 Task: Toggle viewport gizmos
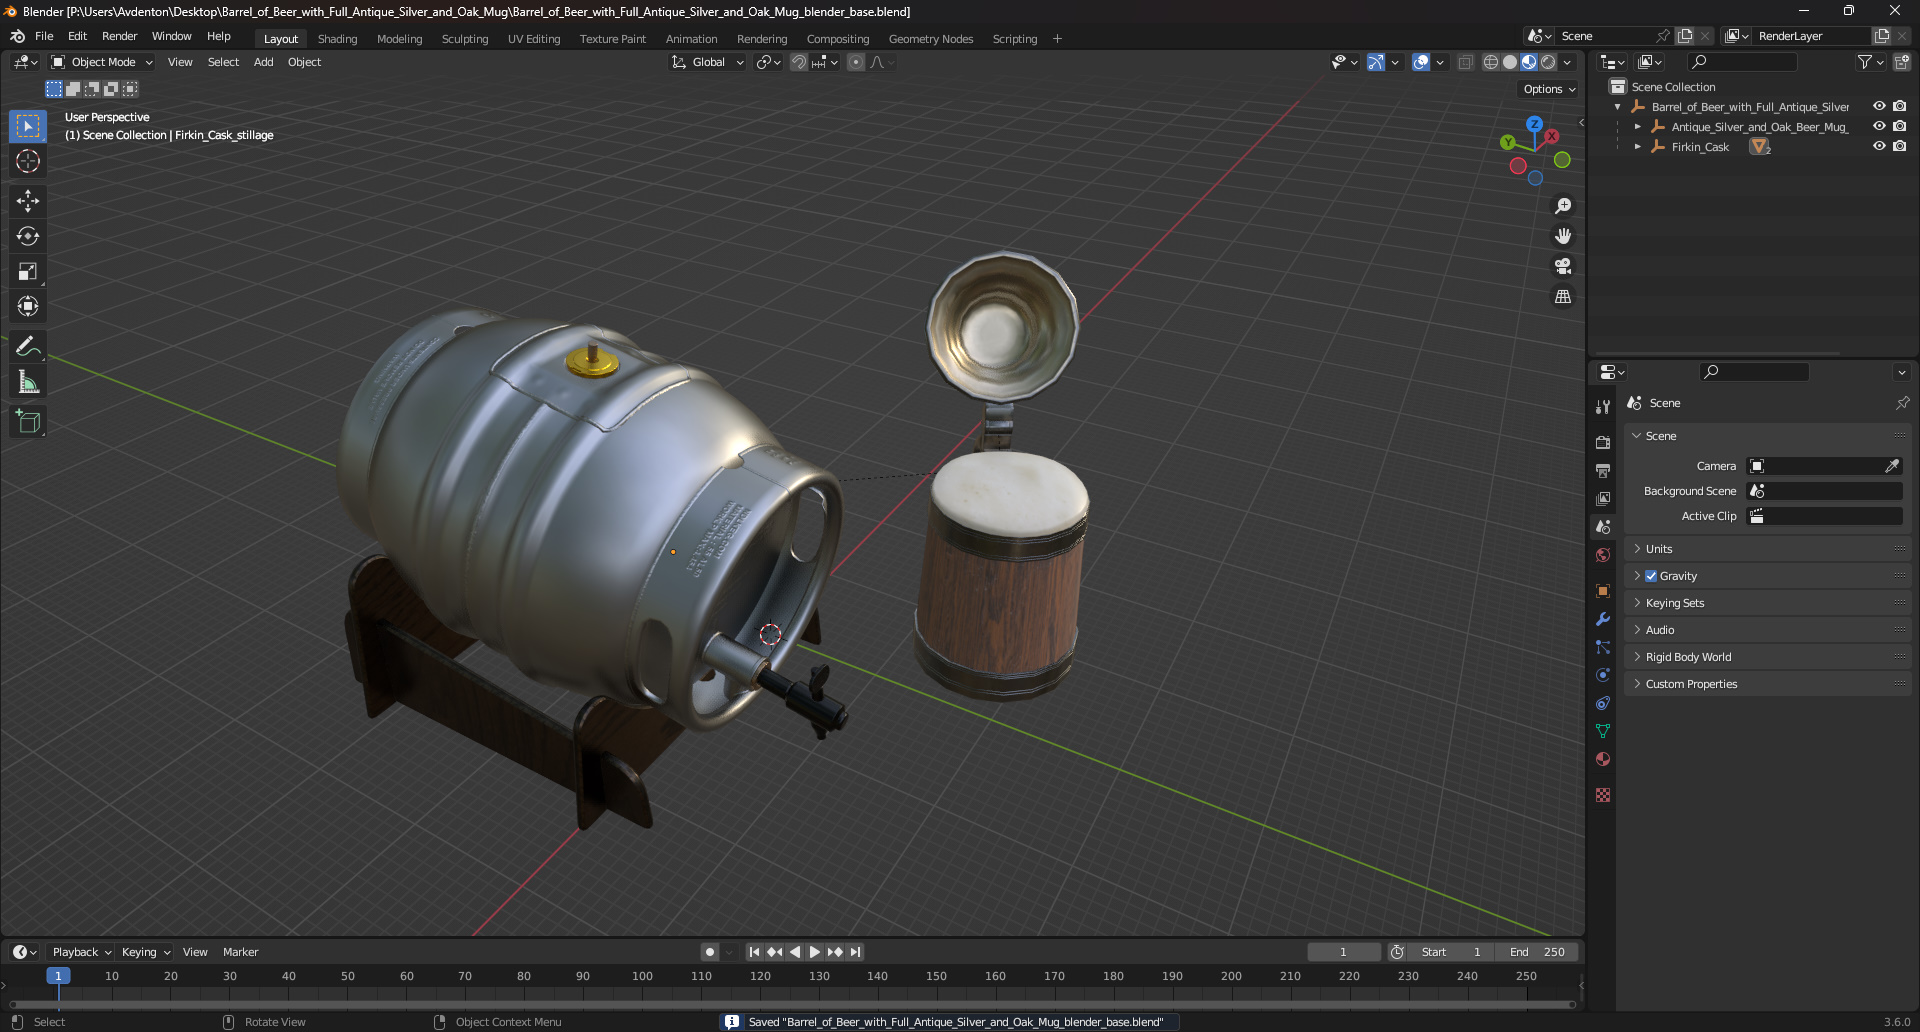click(1376, 62)
